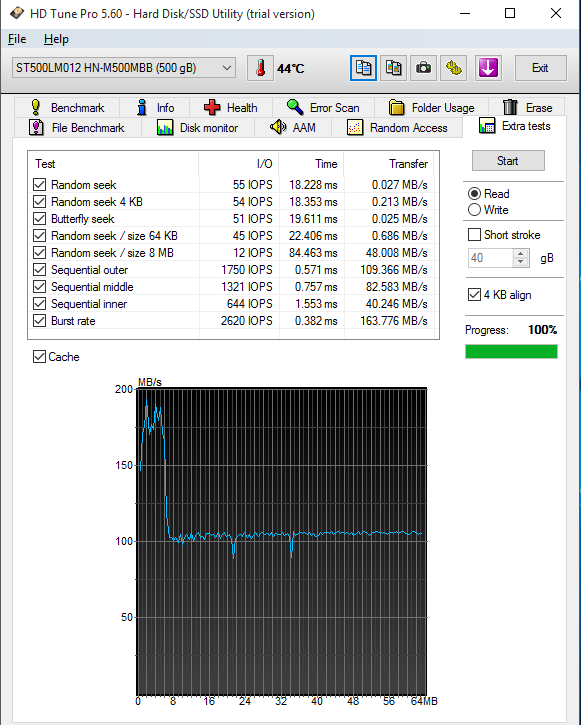The height and width of the screenshot is (725, 581).
Task: Increase short stroke size with up arrow
Action: tap(520, 253)
